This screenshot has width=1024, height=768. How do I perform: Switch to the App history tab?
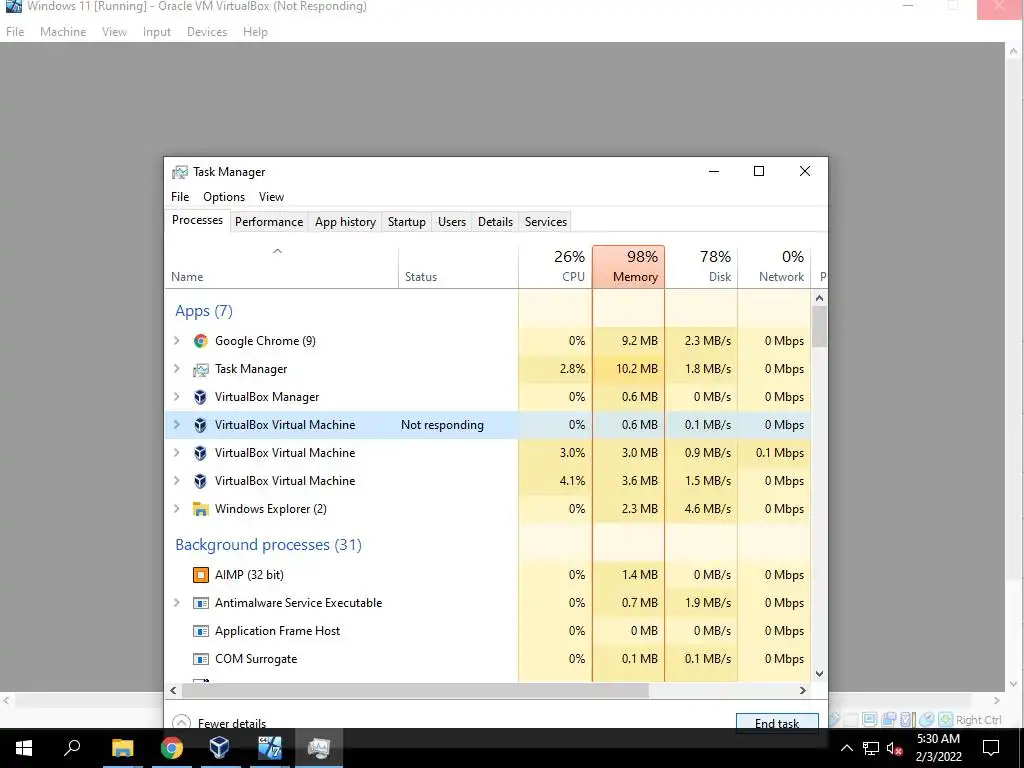pyautogui.click(x=345, y=222)
